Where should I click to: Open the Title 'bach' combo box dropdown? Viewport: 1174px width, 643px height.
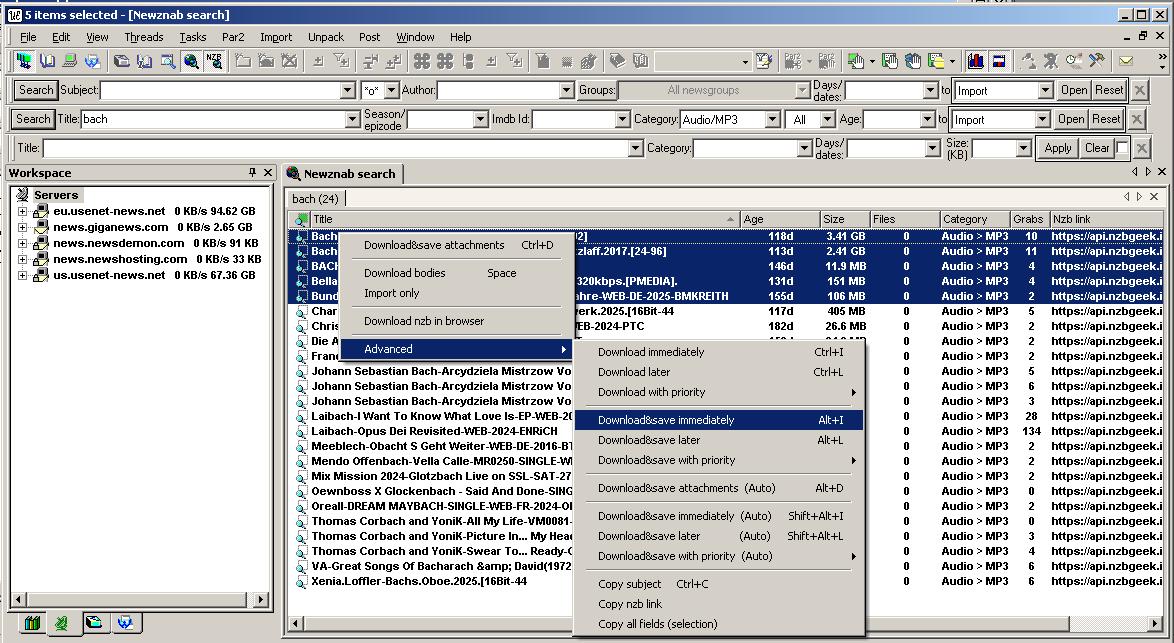click(352, 119)
